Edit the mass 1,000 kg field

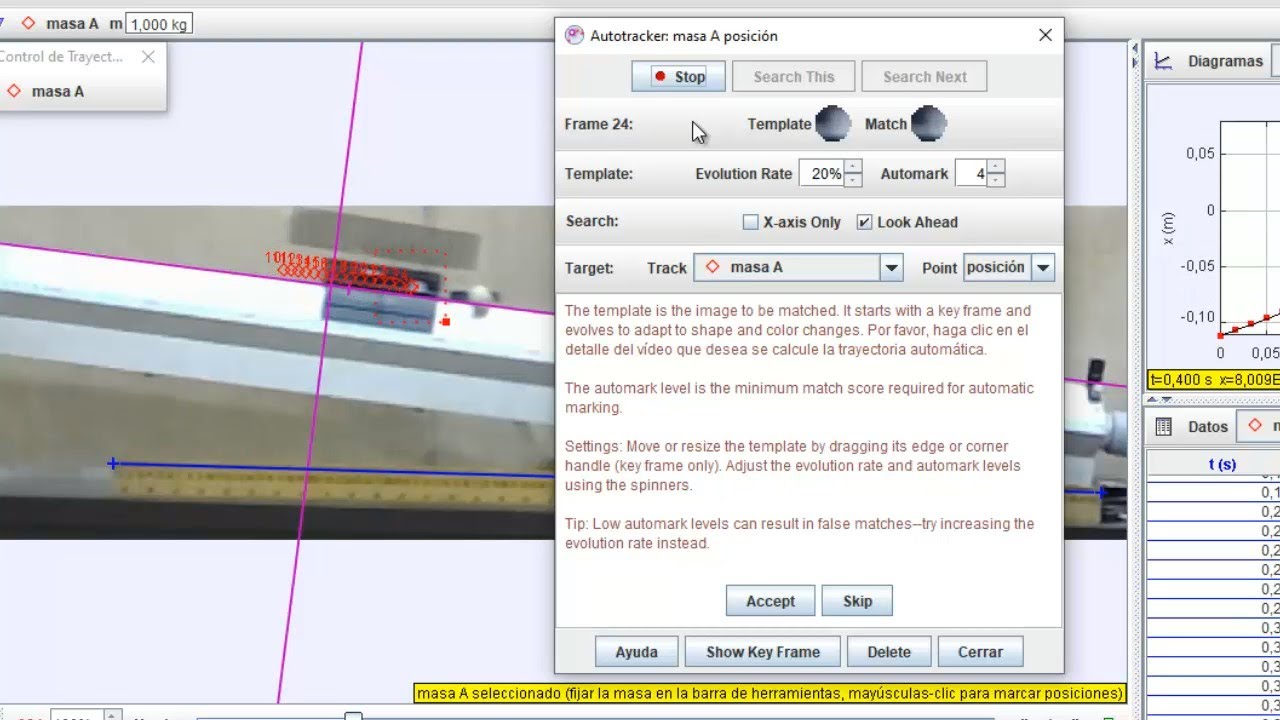click(160, 23)
